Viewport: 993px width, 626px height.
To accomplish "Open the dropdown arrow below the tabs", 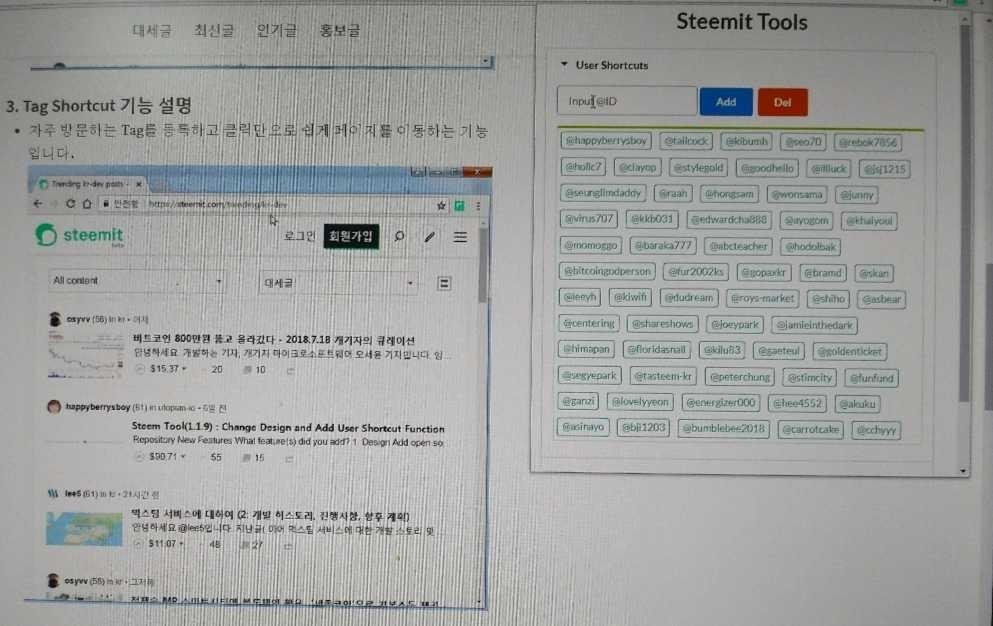I will [485, 61].
